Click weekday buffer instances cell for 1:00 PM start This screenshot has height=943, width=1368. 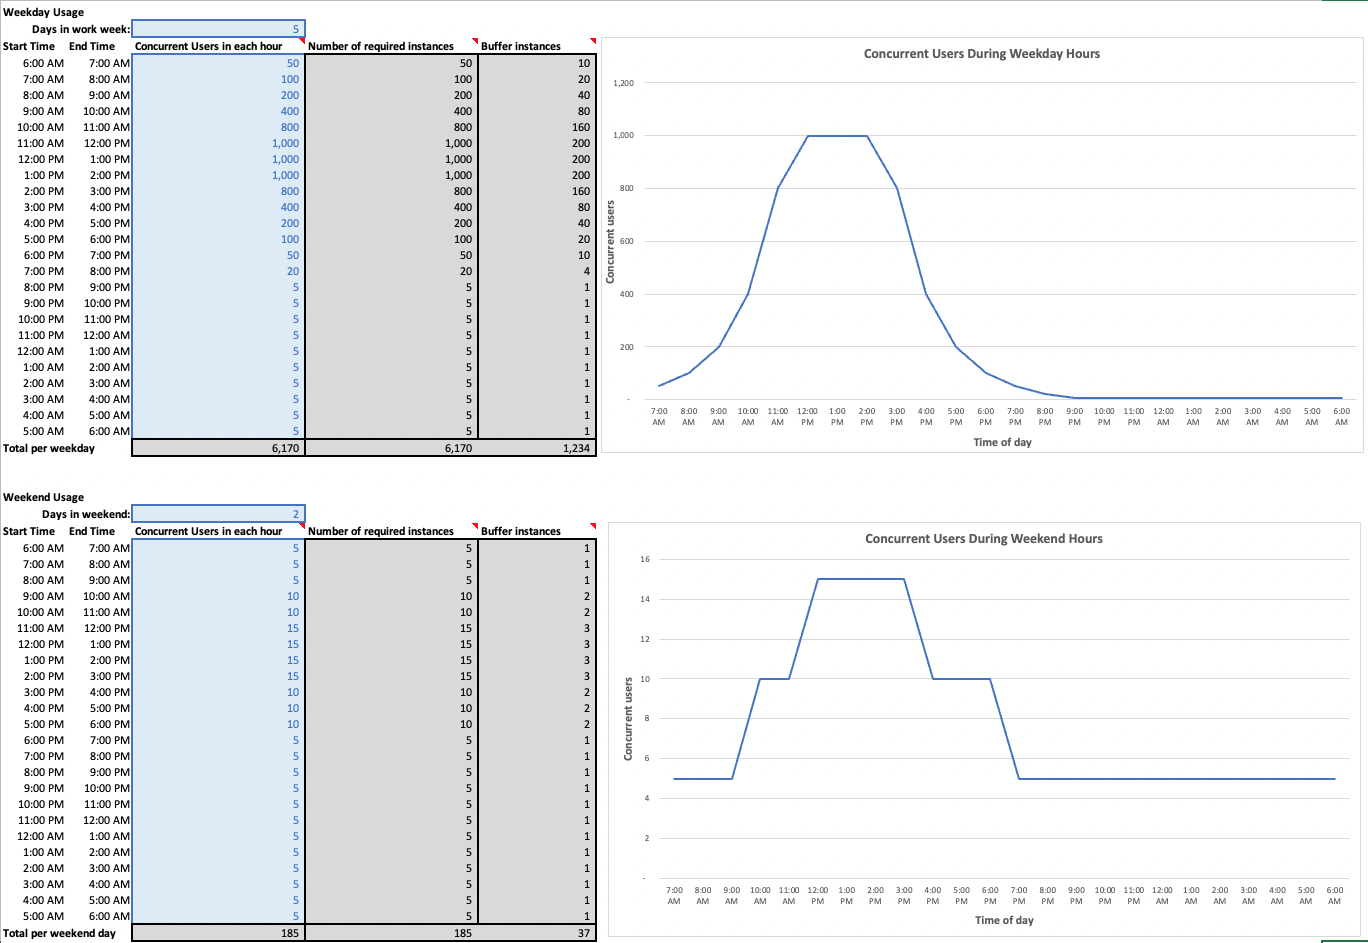point(537,175)
